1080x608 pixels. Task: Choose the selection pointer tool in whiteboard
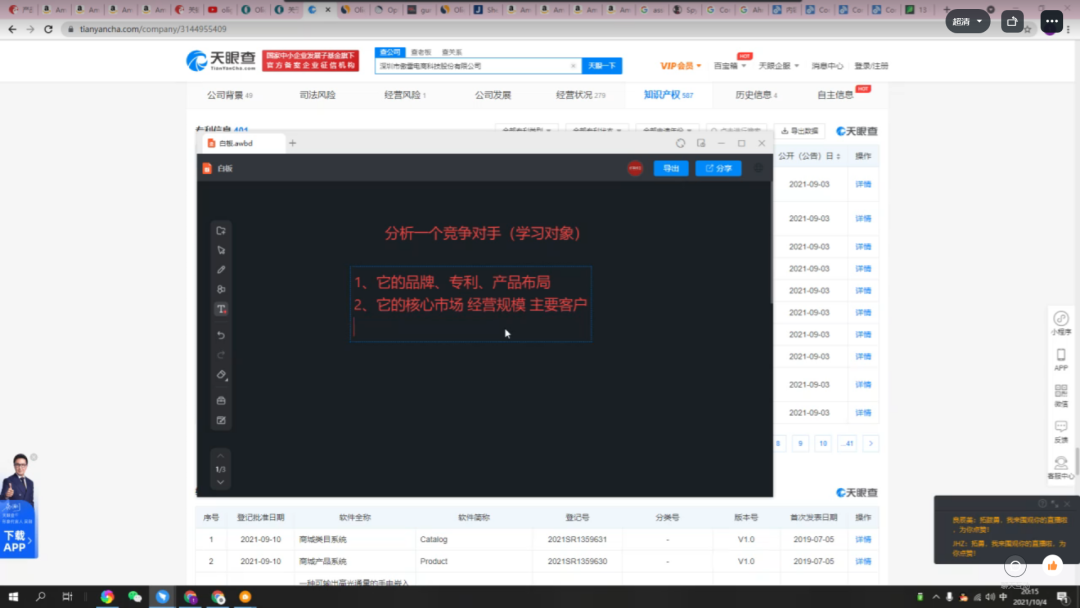(221, 251)
